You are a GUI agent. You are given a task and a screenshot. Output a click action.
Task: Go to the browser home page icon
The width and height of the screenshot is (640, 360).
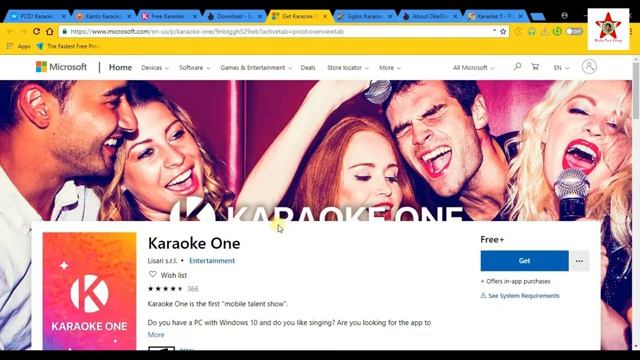49,31
